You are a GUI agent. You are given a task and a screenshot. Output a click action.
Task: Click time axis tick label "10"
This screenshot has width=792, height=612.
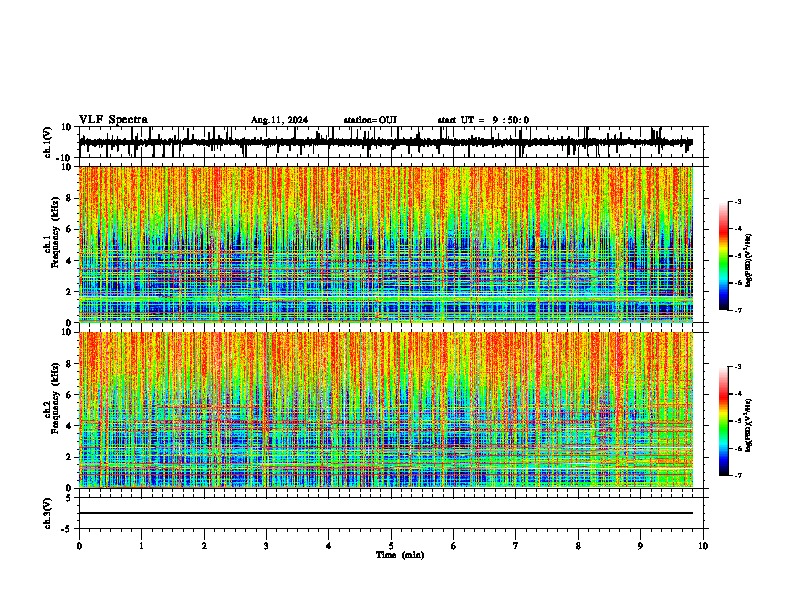point(703,546)
